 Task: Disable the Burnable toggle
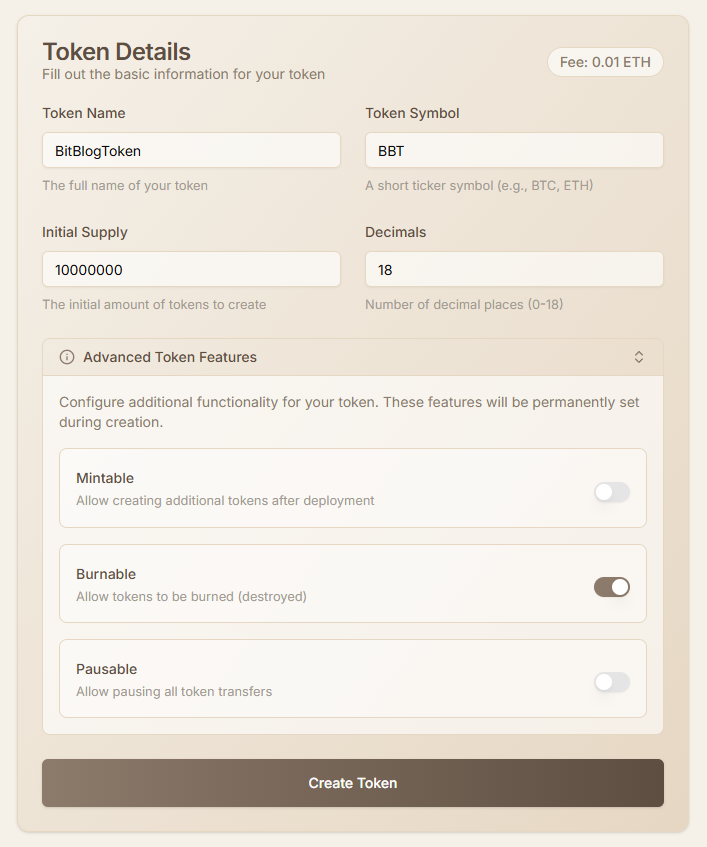pos(612,587)
